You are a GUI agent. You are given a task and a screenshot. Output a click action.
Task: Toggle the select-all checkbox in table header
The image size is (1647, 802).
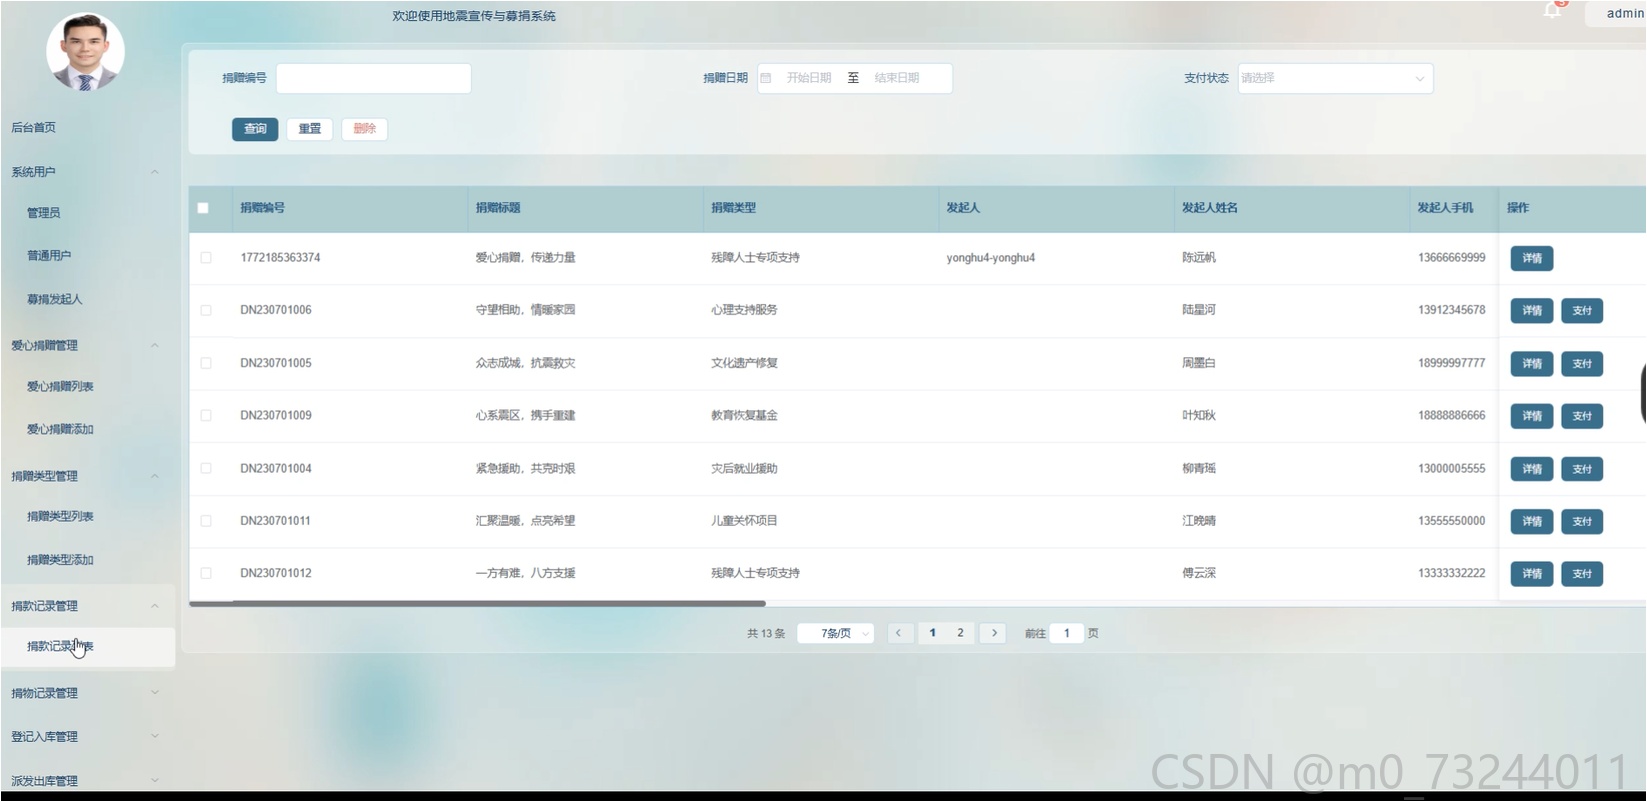coord(203,208)
